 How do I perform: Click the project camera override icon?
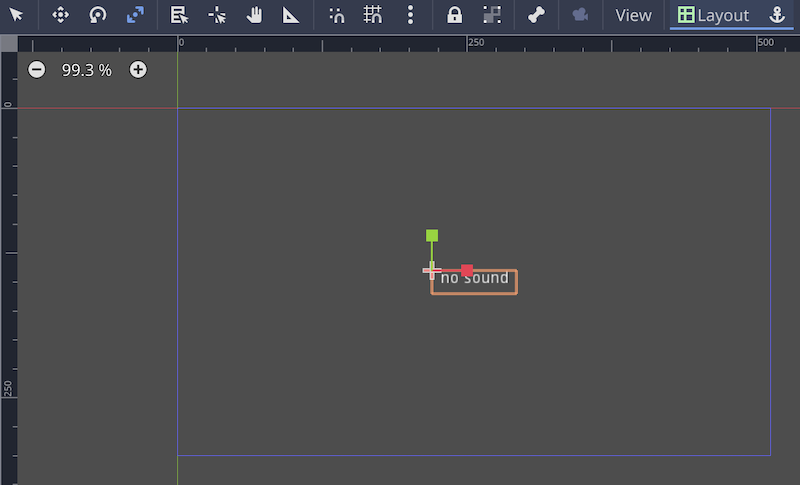tap(579, 15)
